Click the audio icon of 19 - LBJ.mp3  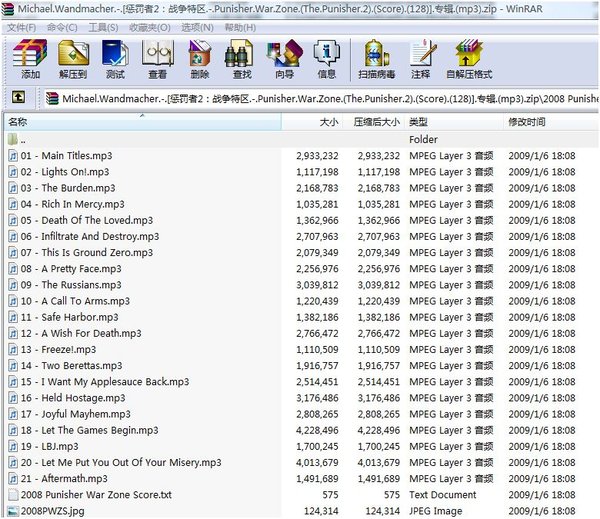click(13, 446)
